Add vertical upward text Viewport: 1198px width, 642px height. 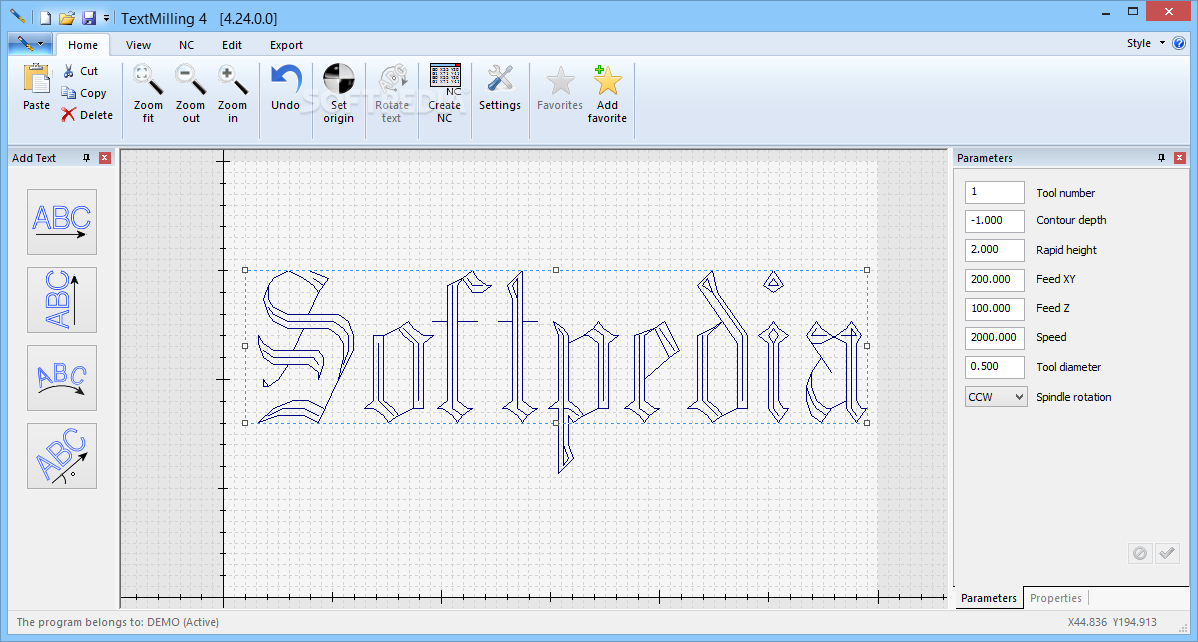pyautogui.click(x=62, y=300)
